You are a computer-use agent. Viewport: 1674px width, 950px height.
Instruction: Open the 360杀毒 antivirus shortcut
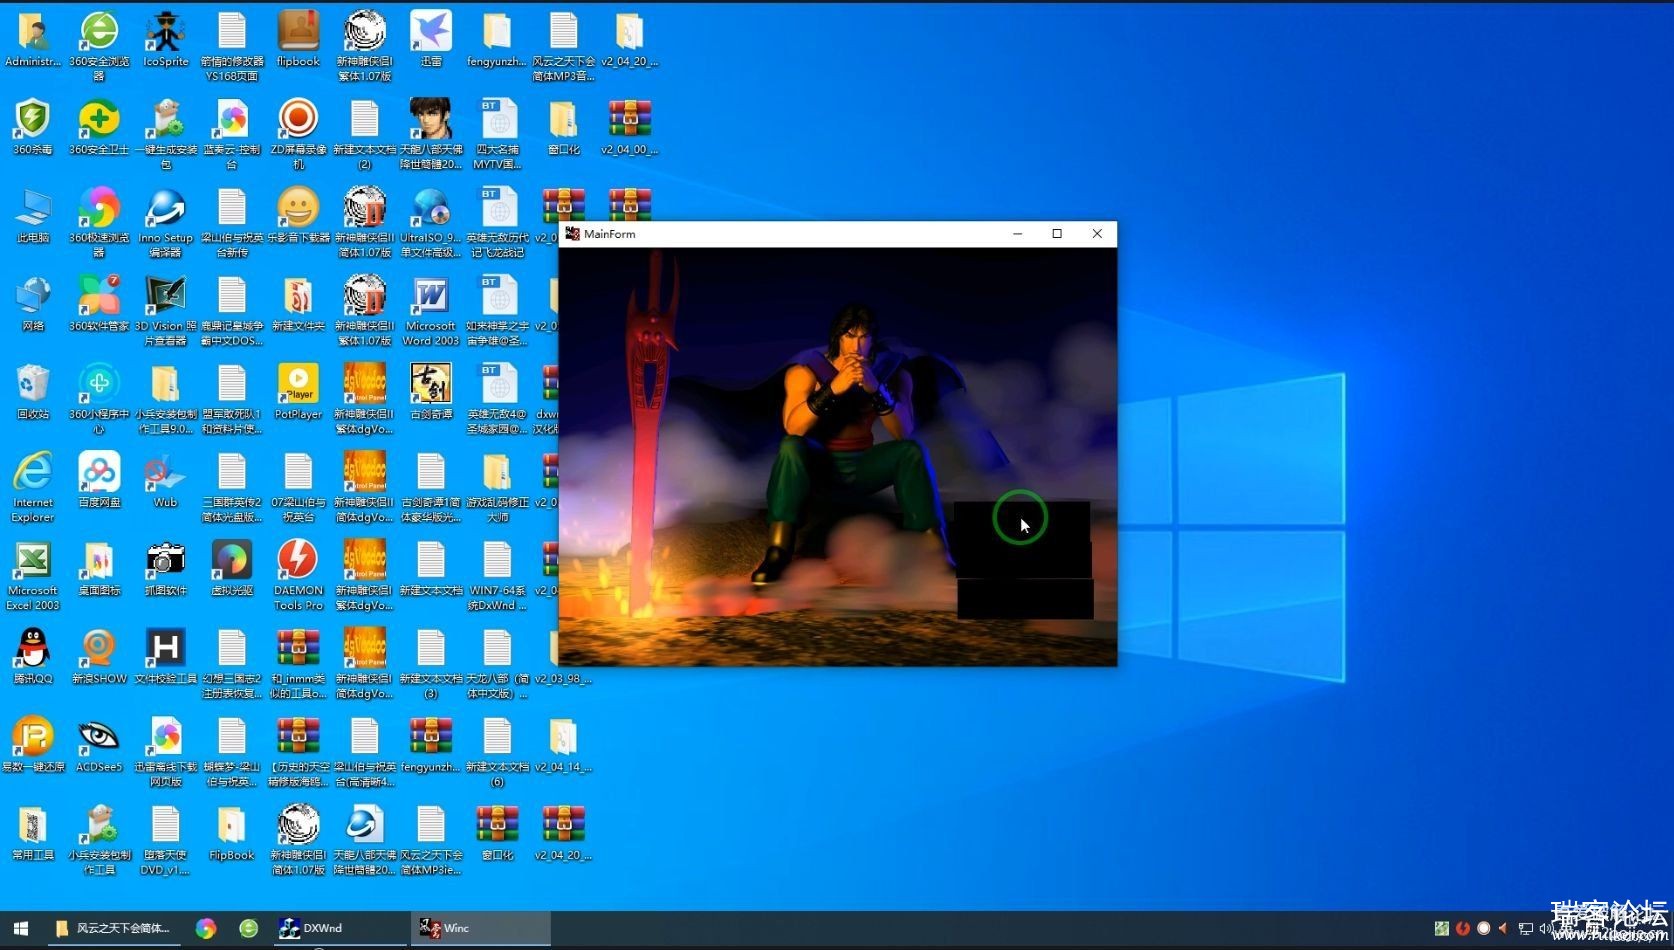click(x=33, y=127)
